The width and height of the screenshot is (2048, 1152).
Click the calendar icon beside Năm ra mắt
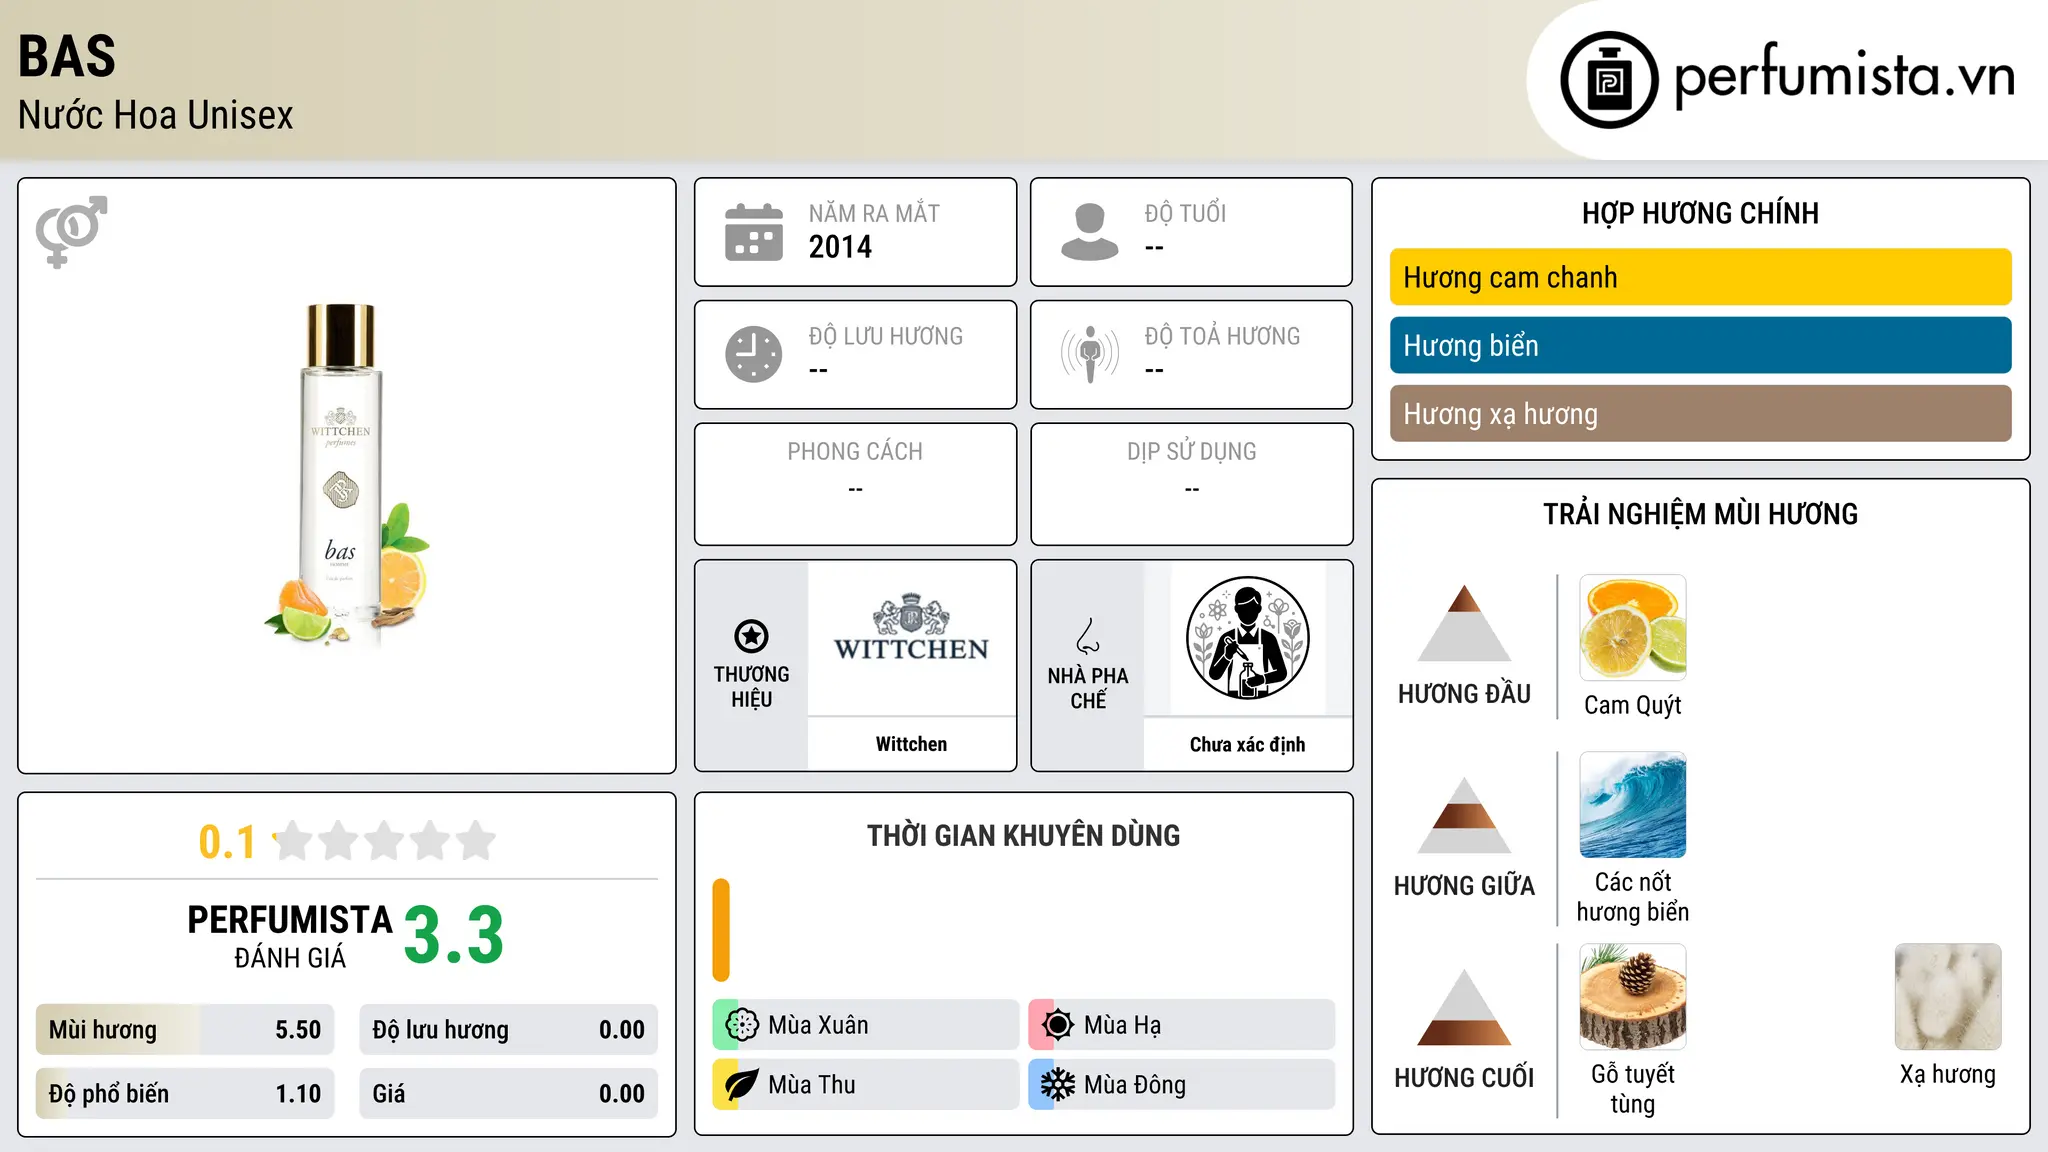754,232
